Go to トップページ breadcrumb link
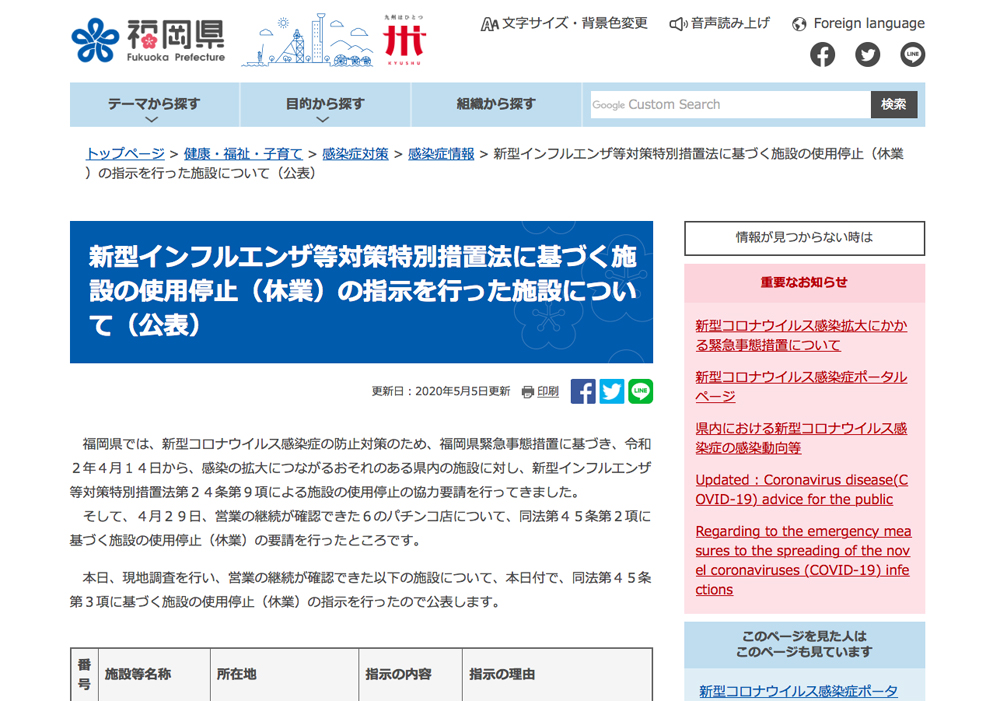The height and width of the screenshot is (701, 1000). 125,154
